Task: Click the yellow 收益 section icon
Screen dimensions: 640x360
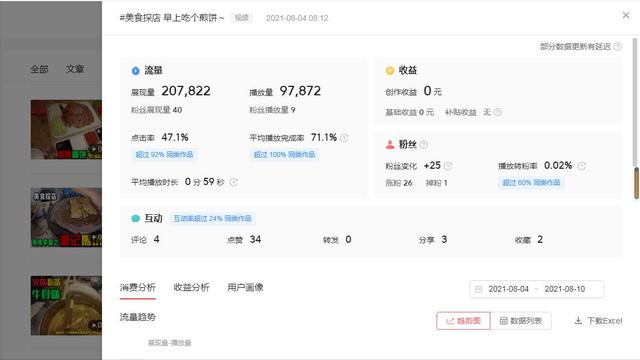Action: (x=390, y=71)
